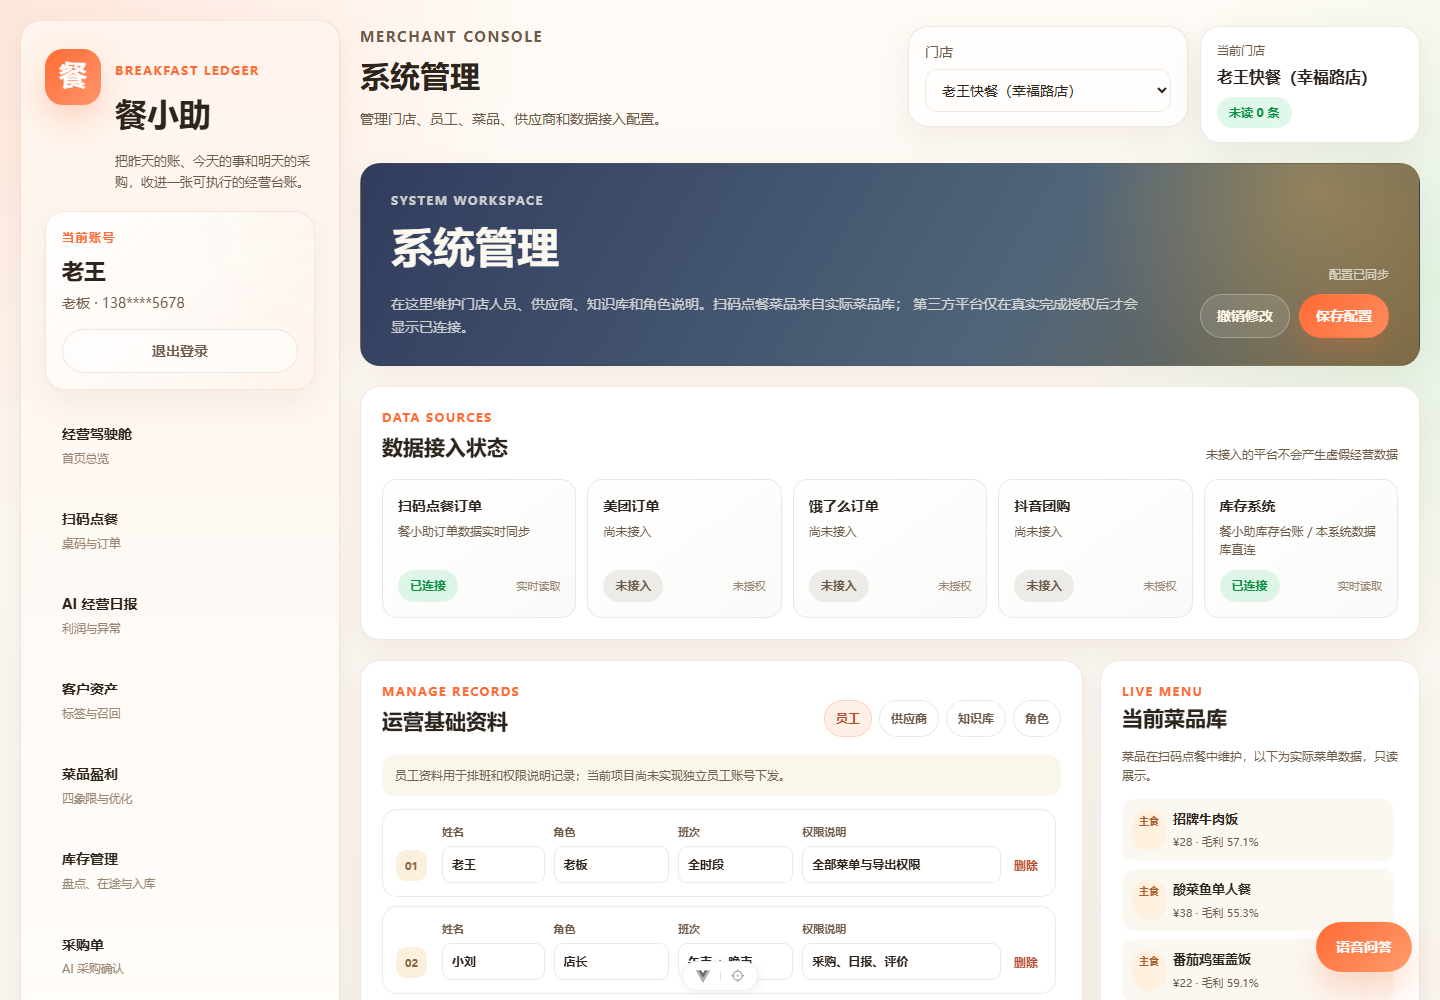Switch to the 知识库 tab
Viewport: 1440px width, 1000px height.
[976, 719]
